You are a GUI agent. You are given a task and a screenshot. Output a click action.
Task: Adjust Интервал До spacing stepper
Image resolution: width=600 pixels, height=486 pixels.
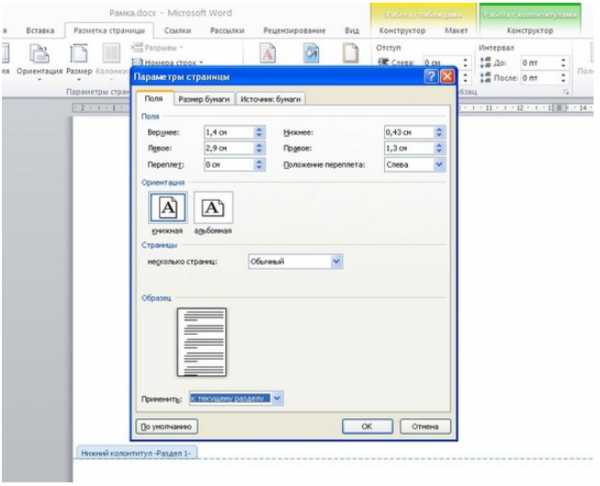pyautogui.click(x=563, y=62)
